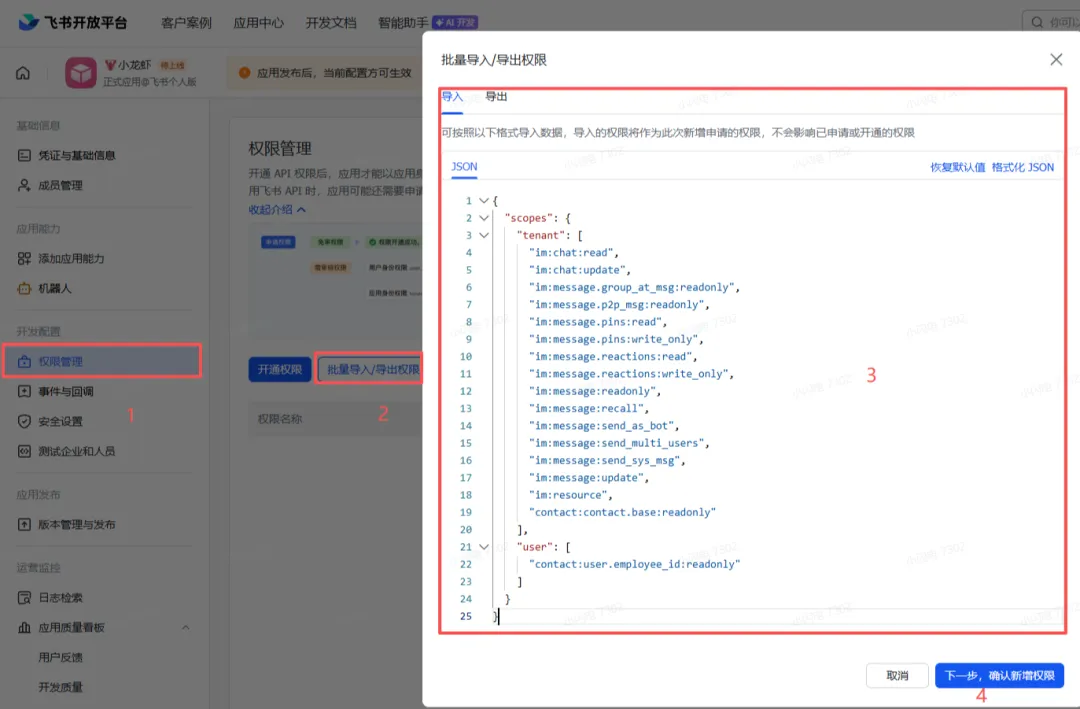Viewport: 1080px width, 709px height.
Task: Switch to the 导出 tab
Action: pos(496,96)
